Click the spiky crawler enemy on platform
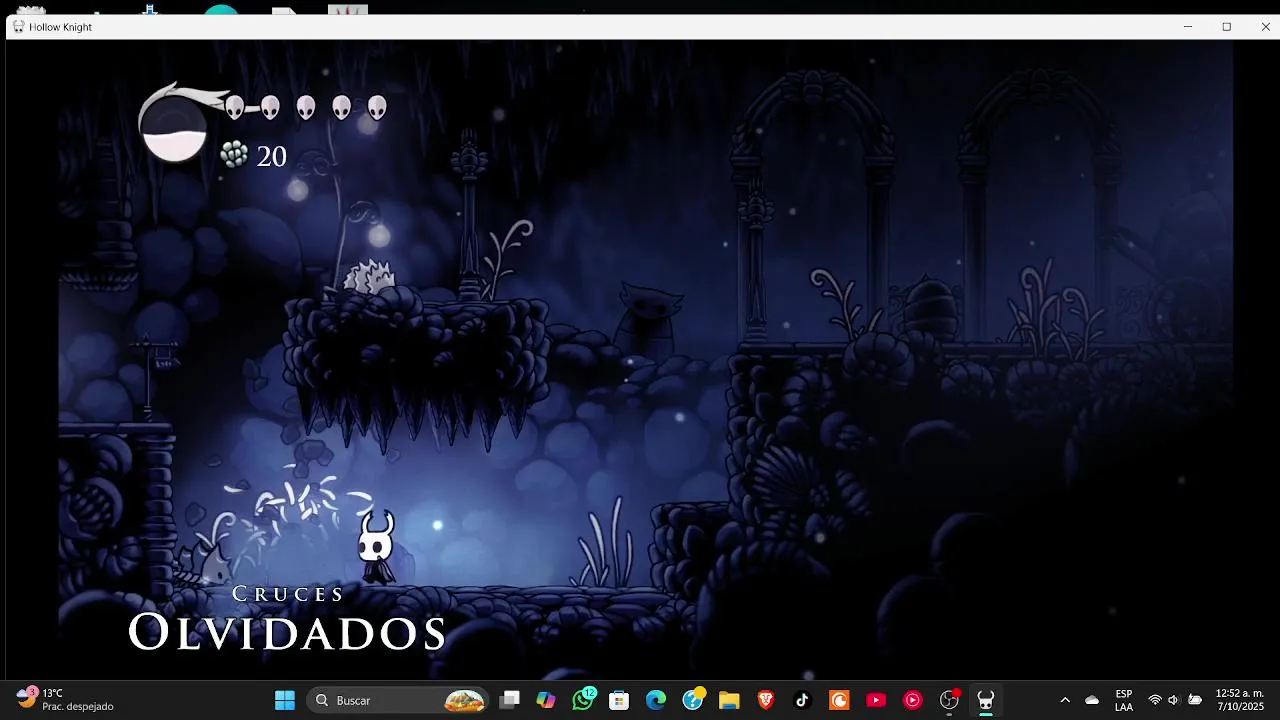 click(369, 278)
